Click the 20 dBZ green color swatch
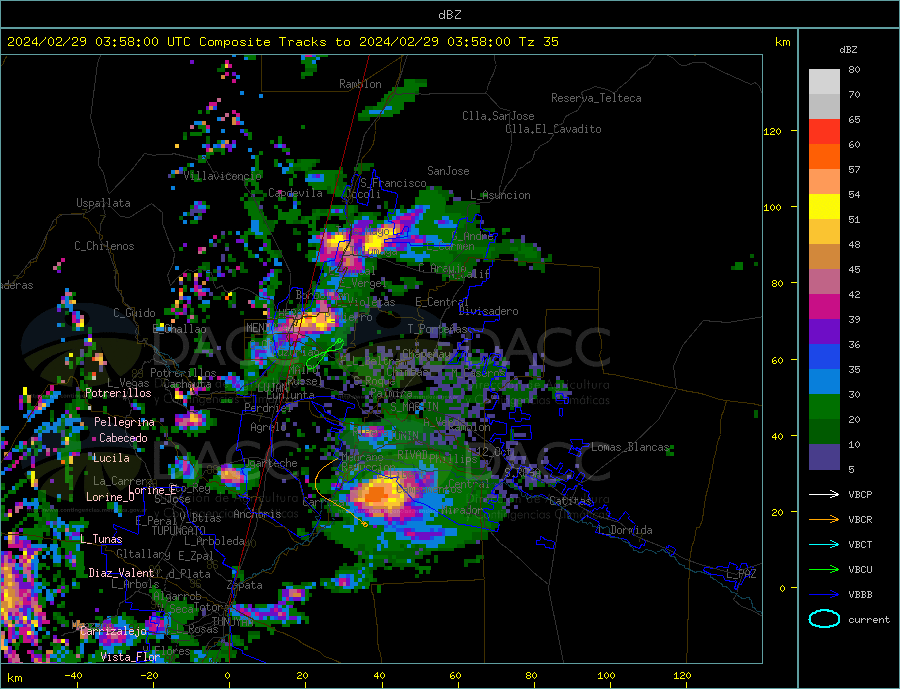This screenshot has height=689, width=900. click(x=824, y=407)
